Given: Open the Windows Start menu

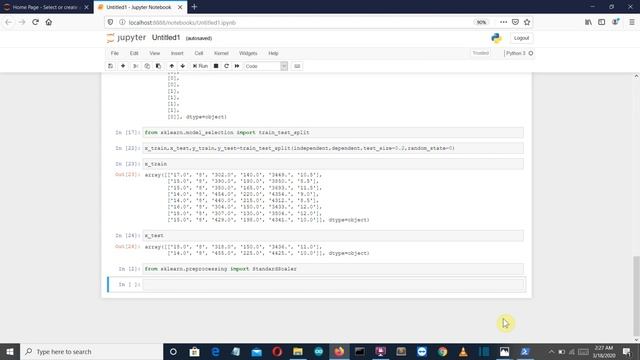Looking at the screenshot, I should coord(10,351).
